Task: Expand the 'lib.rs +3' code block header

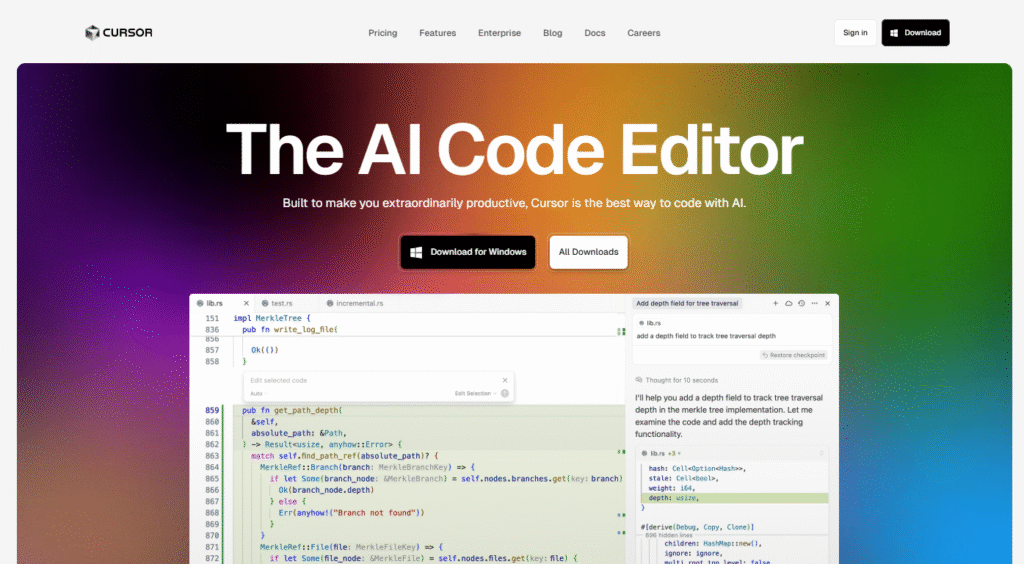Action: click(x=731, y=453)
